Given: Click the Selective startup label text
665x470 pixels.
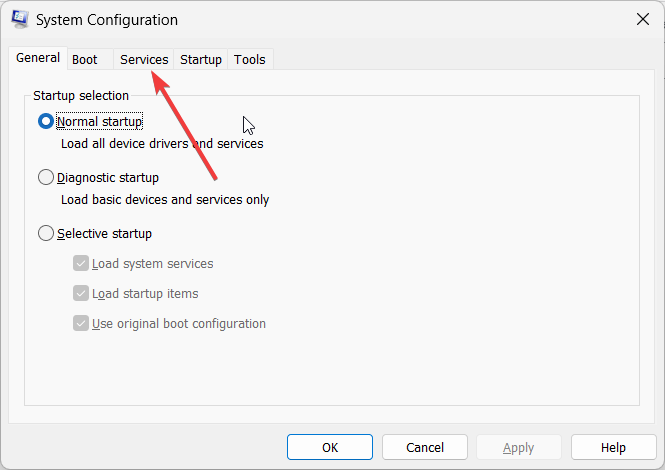Looking at the screenshot, I should click(104, 234).
